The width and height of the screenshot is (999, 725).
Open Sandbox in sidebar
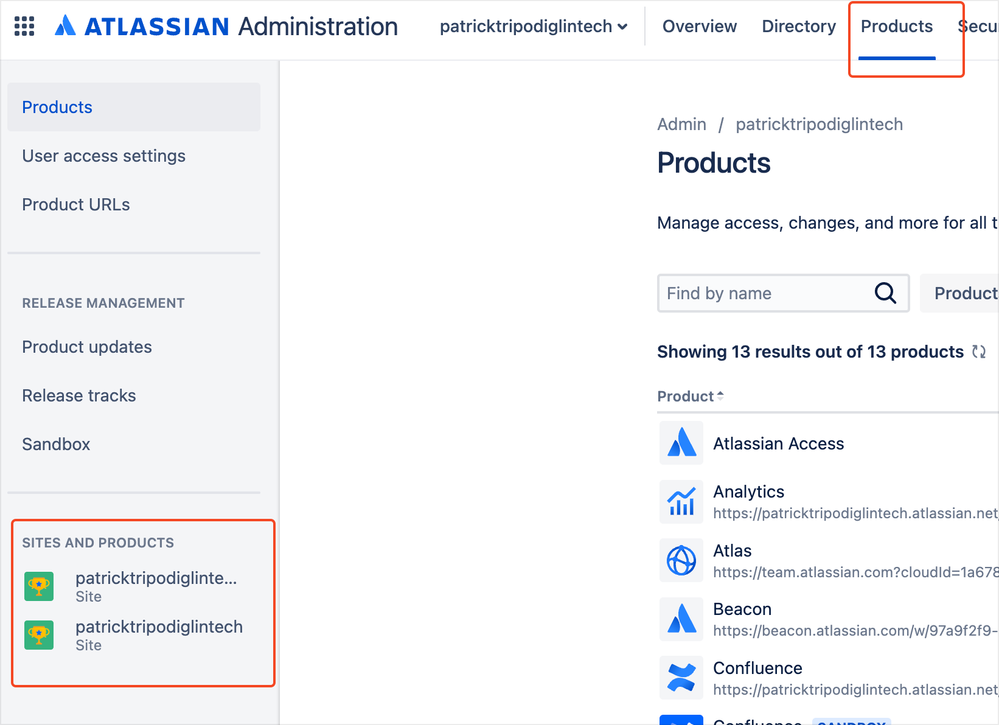point(56,444)
